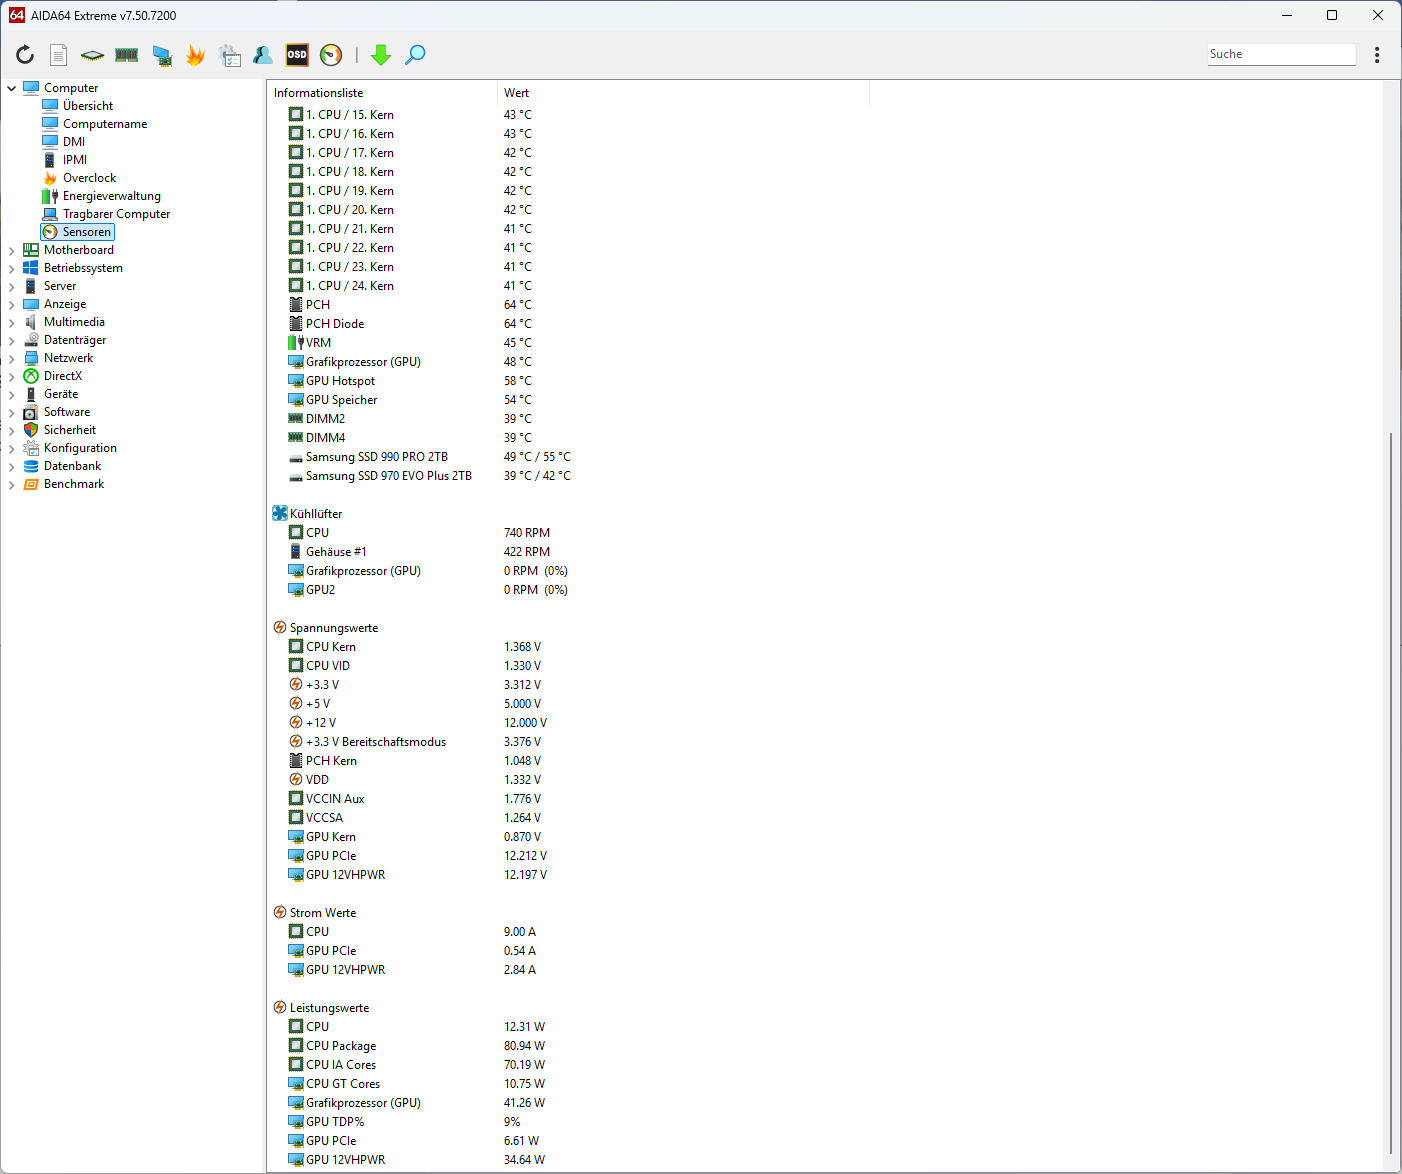This screenshot has width=1402, height=1174.
Task: Select Computername in the tree
Action: click(105, 124)
